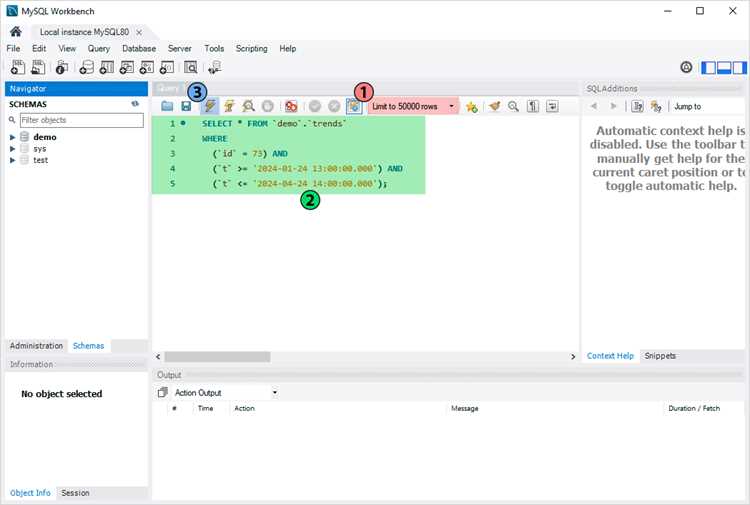Create a new schema icon
This screenshot has width=750, height=505.
click(x=87, y=67)
